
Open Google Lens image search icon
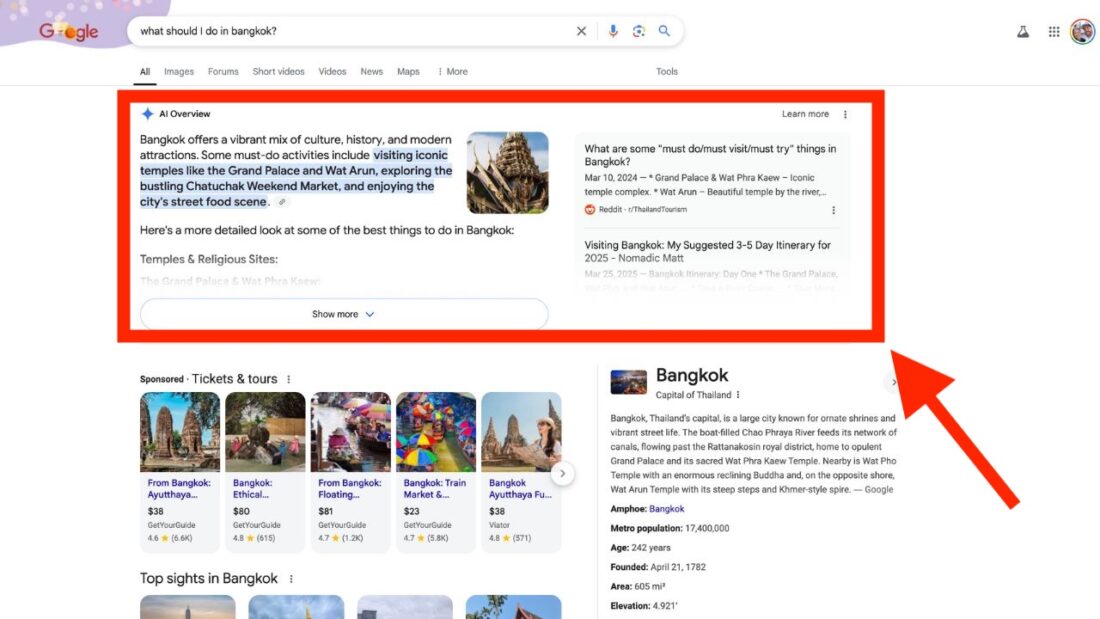click(x=639, y=31)
